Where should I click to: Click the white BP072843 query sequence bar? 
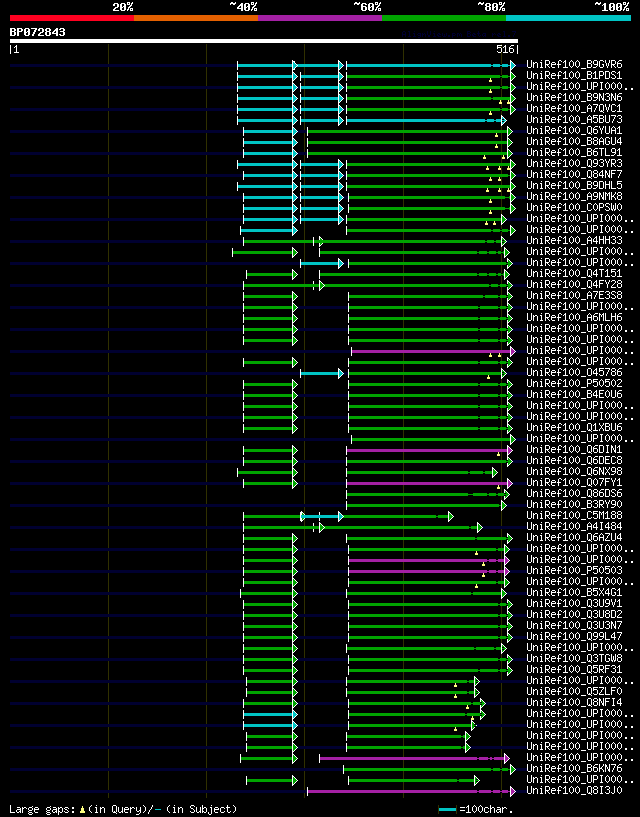[264, 41]
